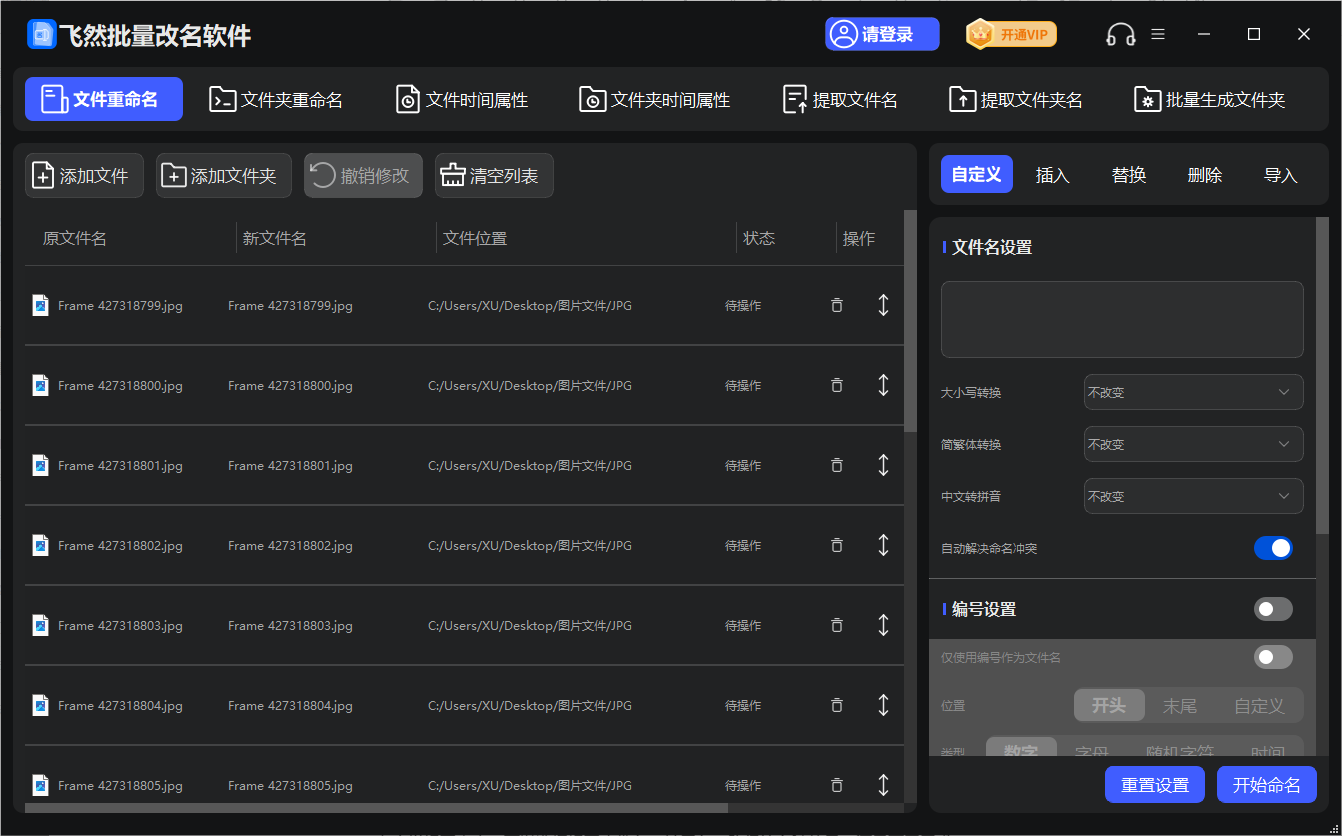Toggle 仅使用编号作为文件名 switch
Viewport: 1342px width, 836px height.
click(x=1272, y=657)
